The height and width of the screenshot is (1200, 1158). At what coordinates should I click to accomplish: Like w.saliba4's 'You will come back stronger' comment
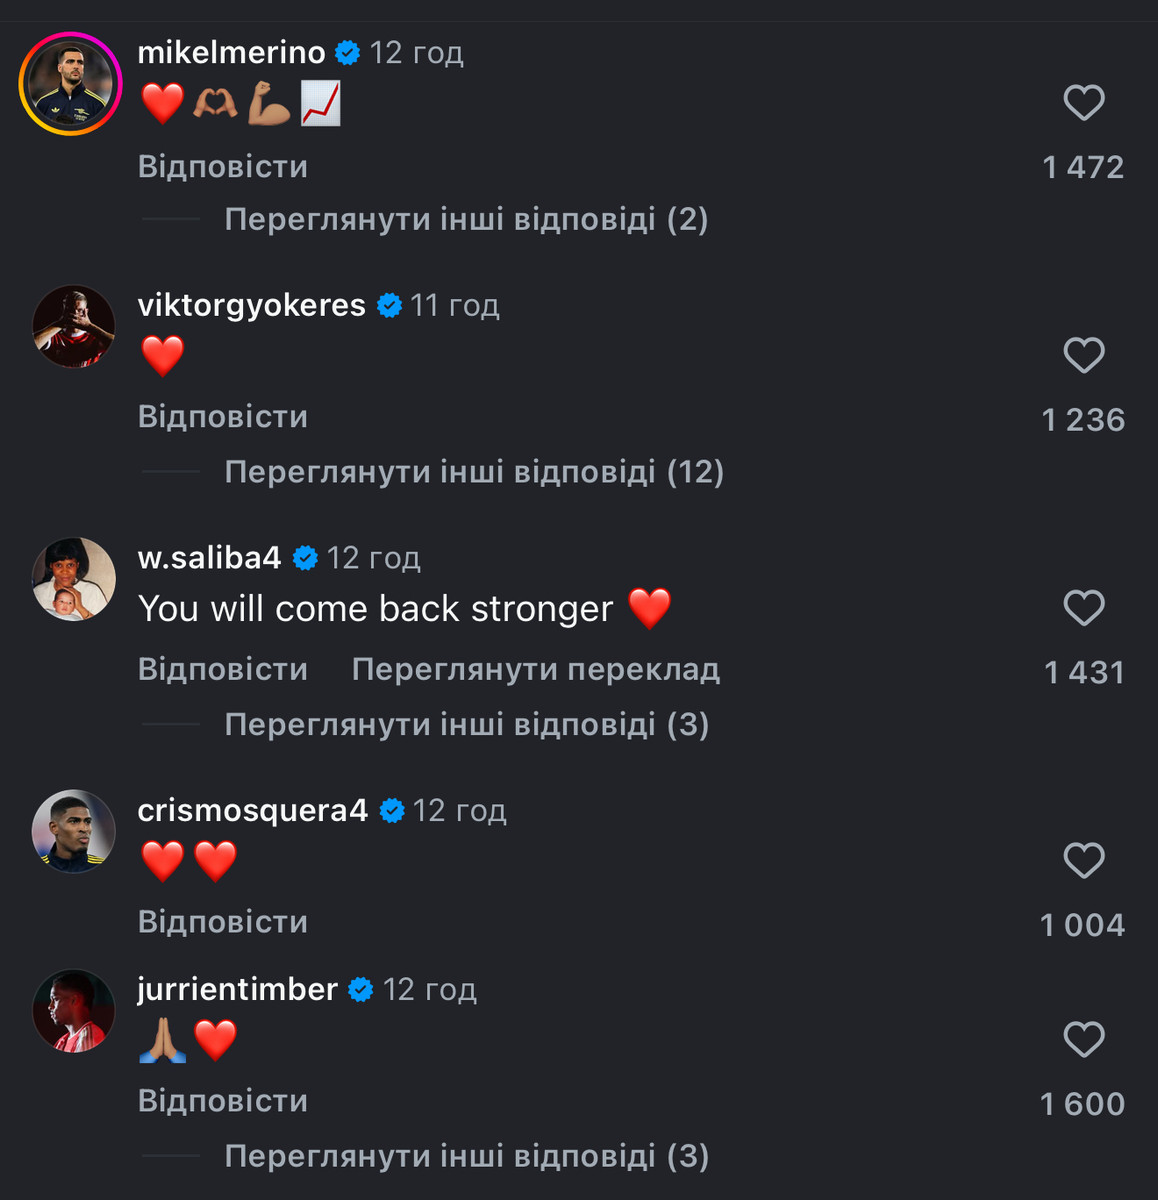1083,608
